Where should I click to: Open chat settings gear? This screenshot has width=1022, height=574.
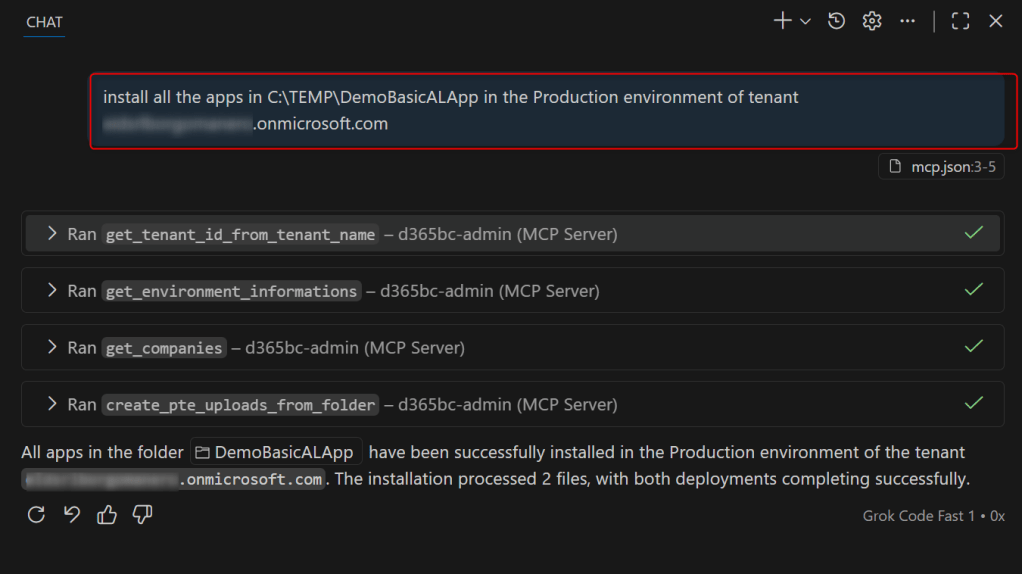click(x=872, y=21)
